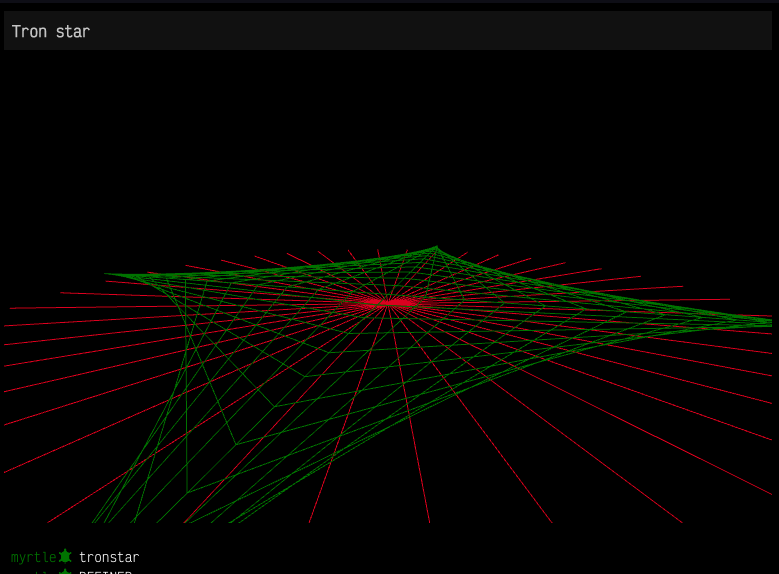Click the green 'myrtle' prompt label
This screenshot has height=574, width=779.
coord(33,557)
